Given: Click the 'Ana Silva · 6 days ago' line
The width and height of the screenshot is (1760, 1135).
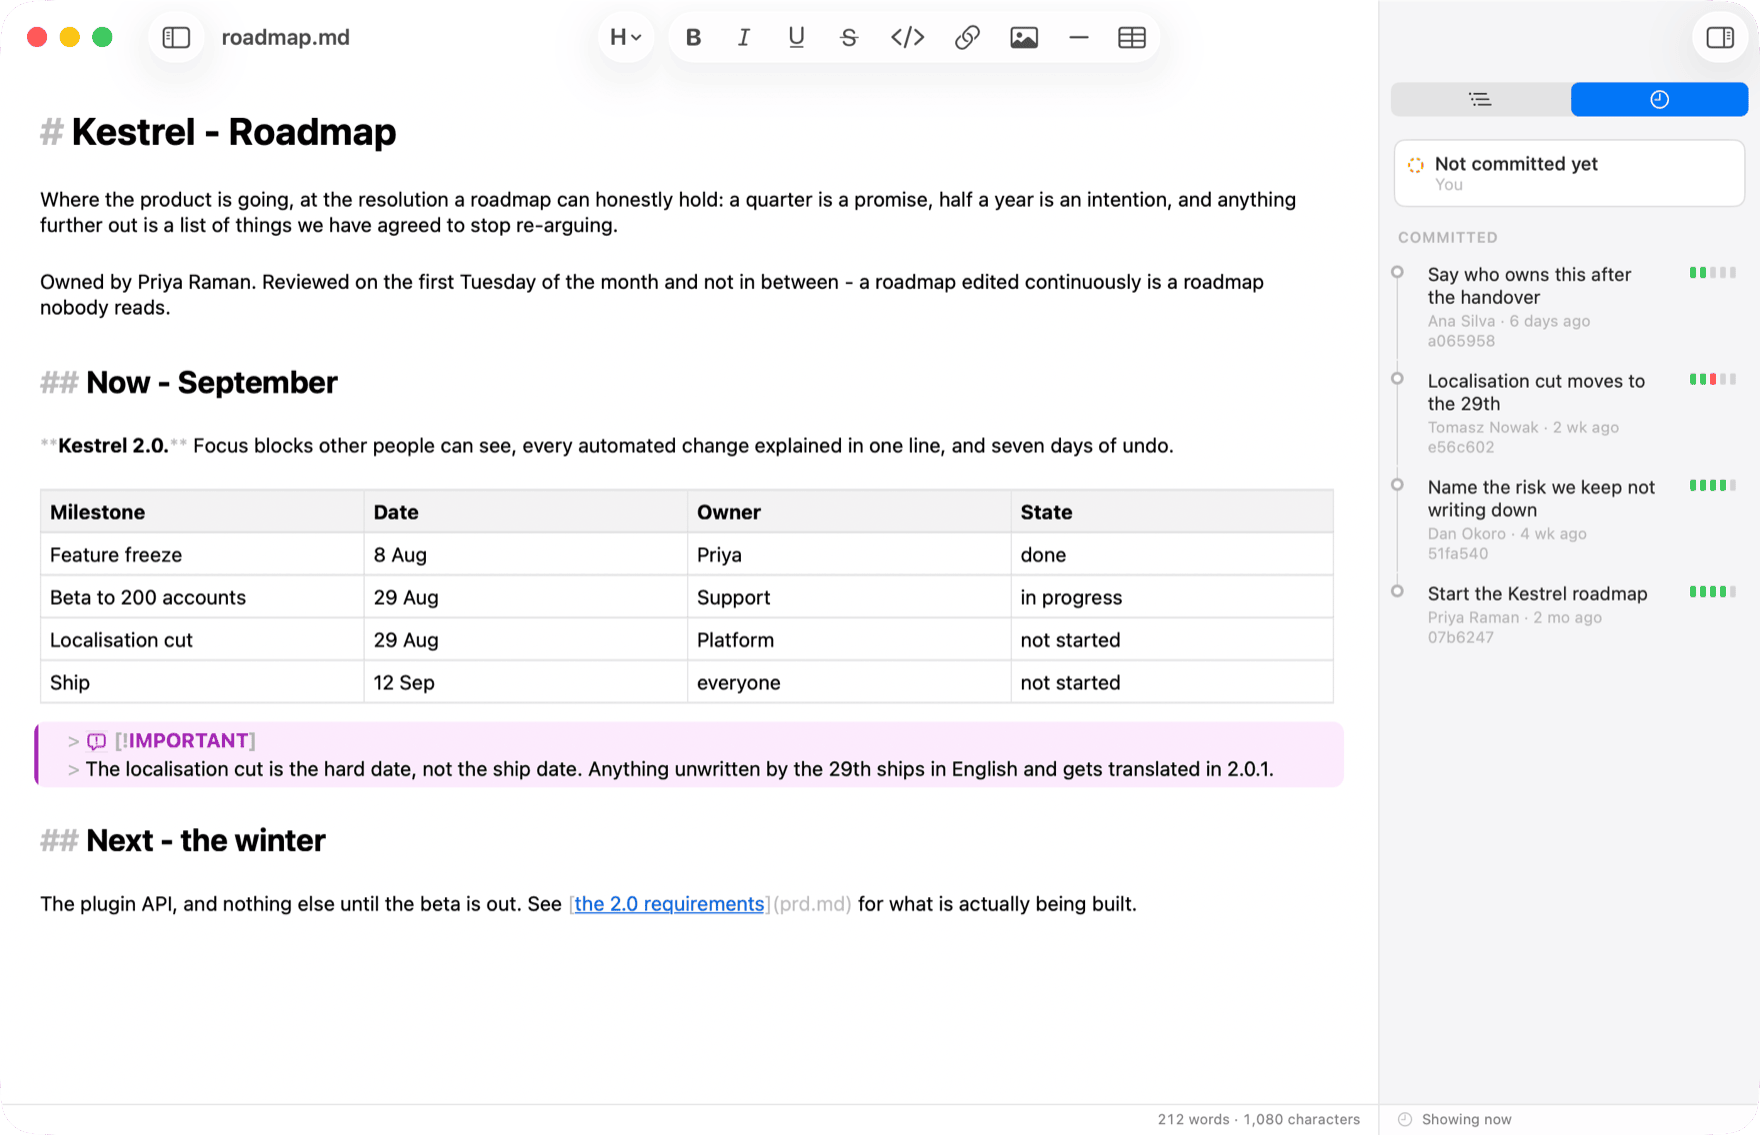Looking at the screenshot, I should click(1509, 321).
